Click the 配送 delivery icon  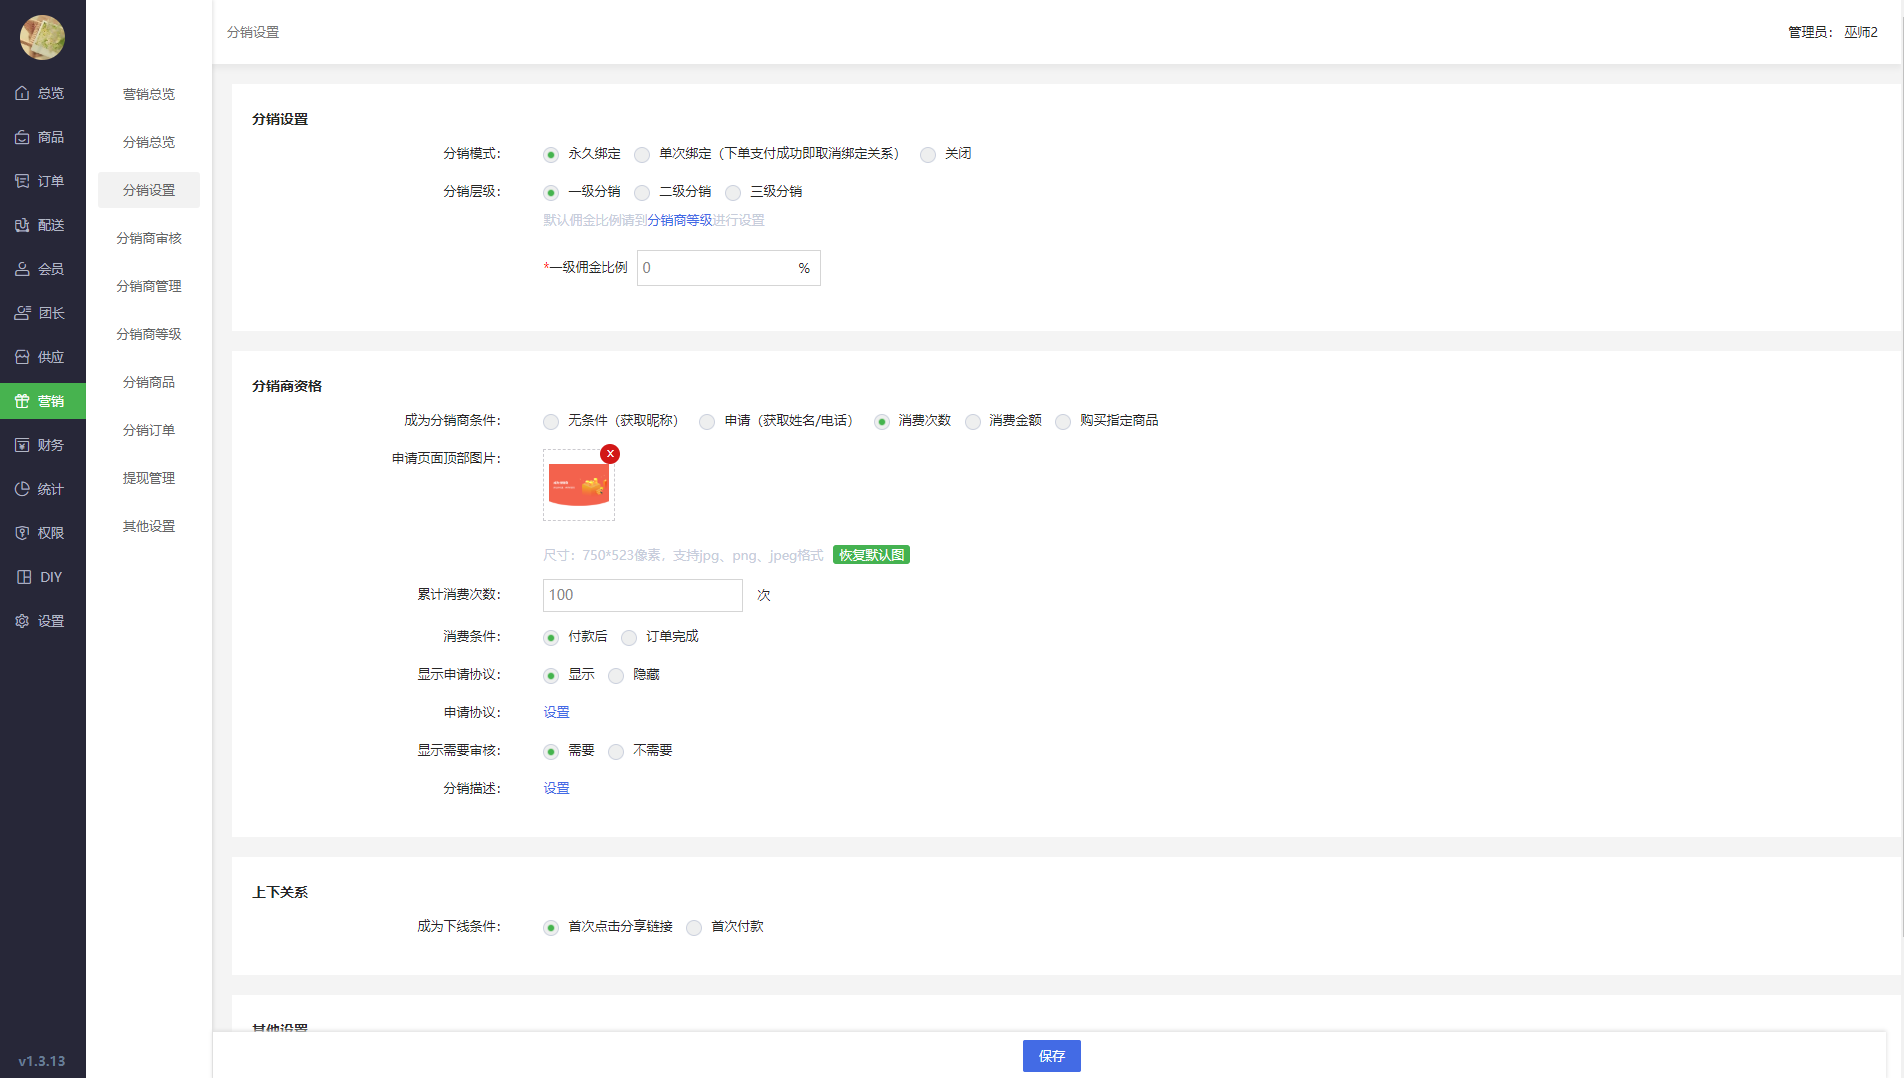(22, 225)
